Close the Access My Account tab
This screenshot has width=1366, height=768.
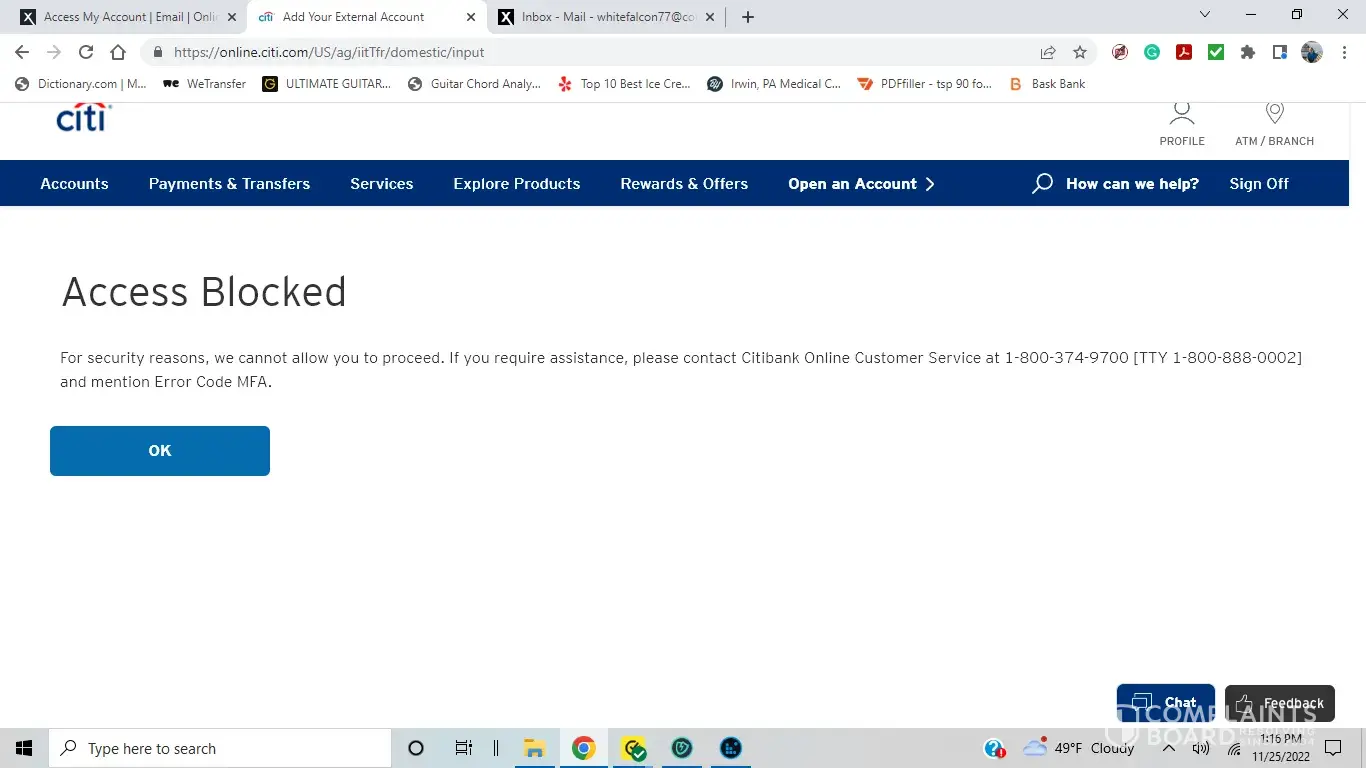point(232,17)
